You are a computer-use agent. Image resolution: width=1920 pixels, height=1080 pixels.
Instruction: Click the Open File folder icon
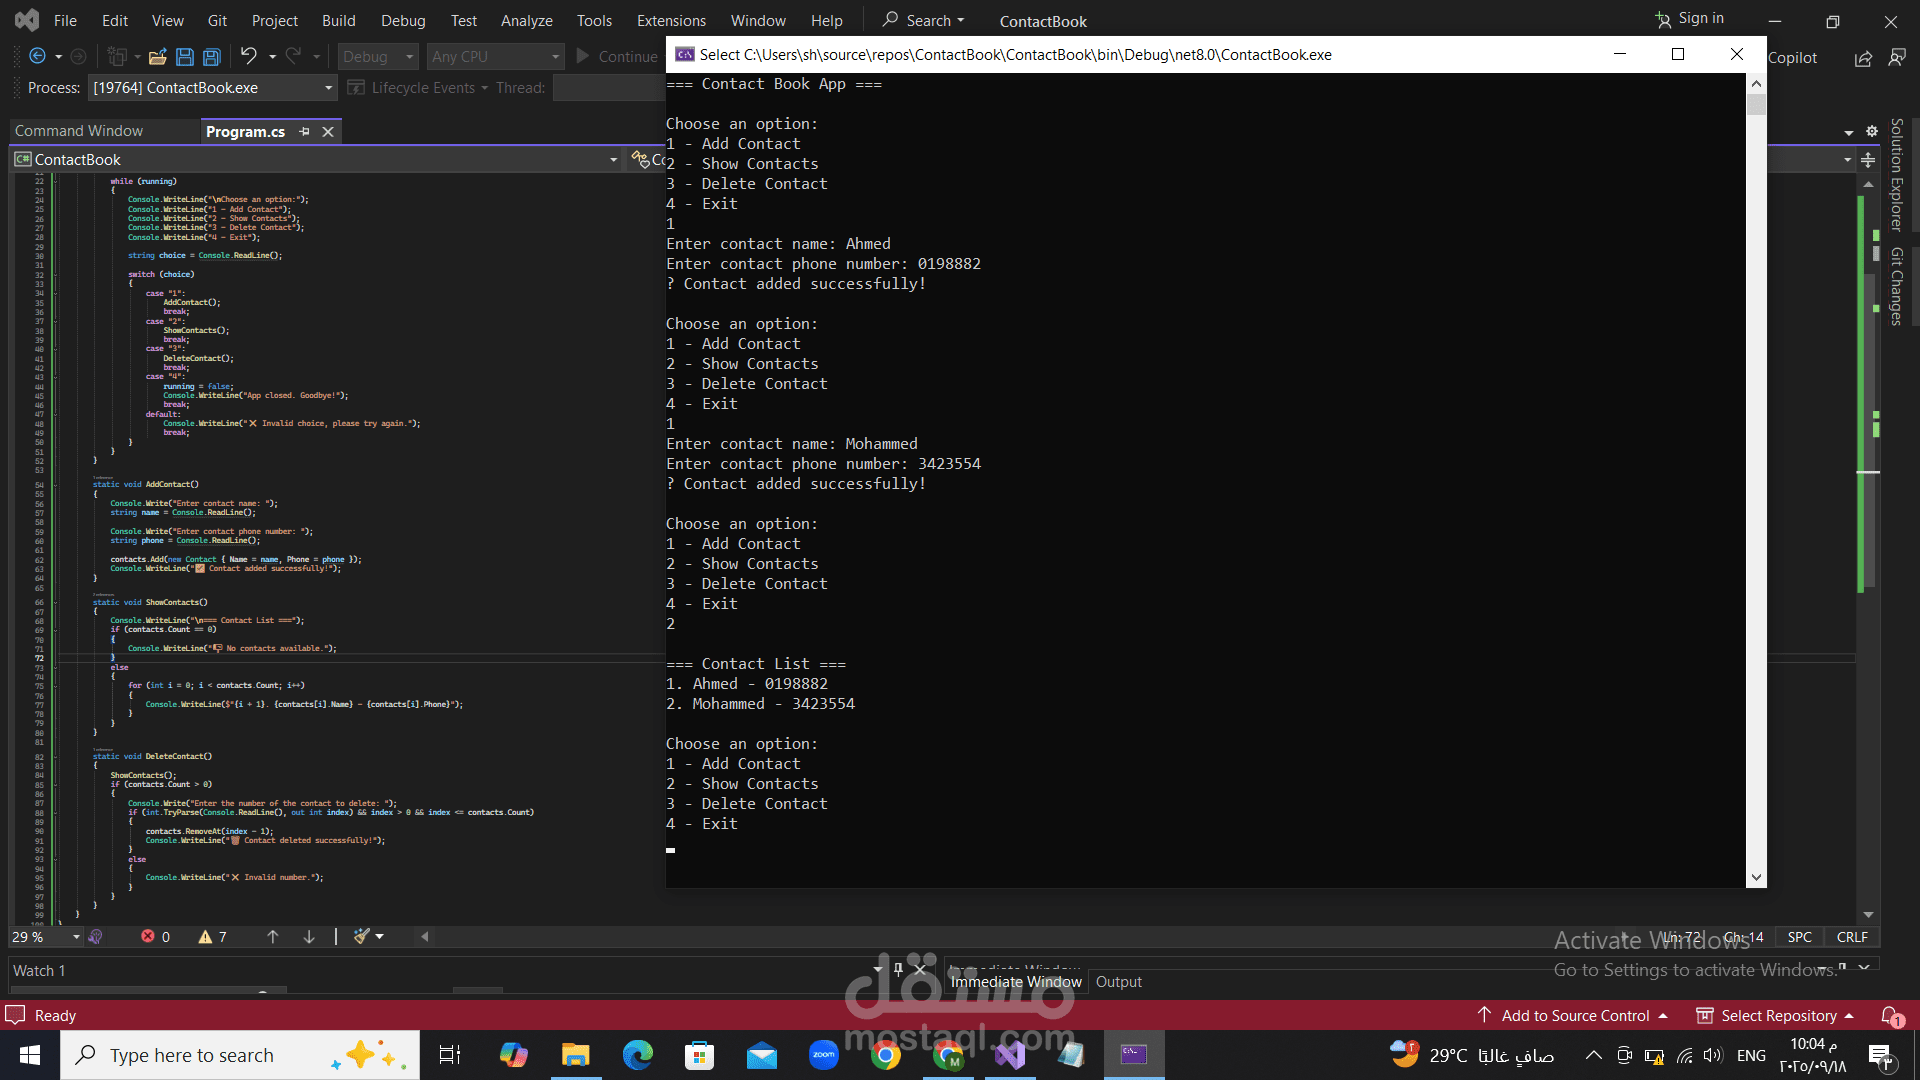click(x=157, y=57)
